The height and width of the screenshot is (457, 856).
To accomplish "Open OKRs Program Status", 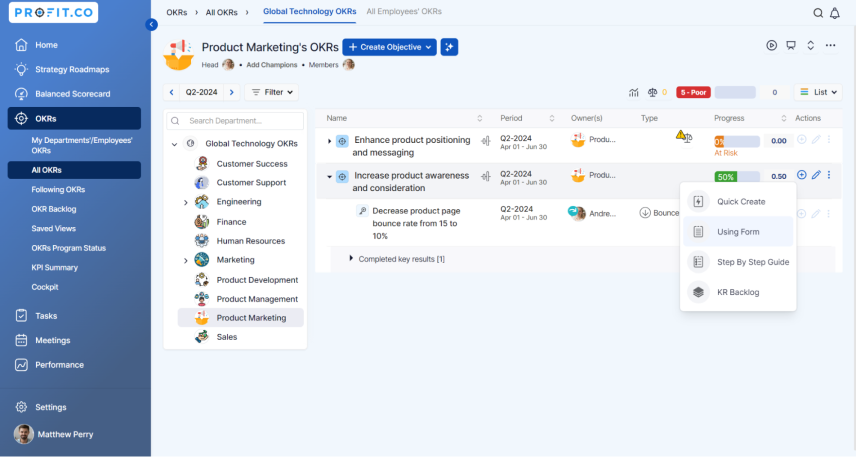I will click(69, 248).
